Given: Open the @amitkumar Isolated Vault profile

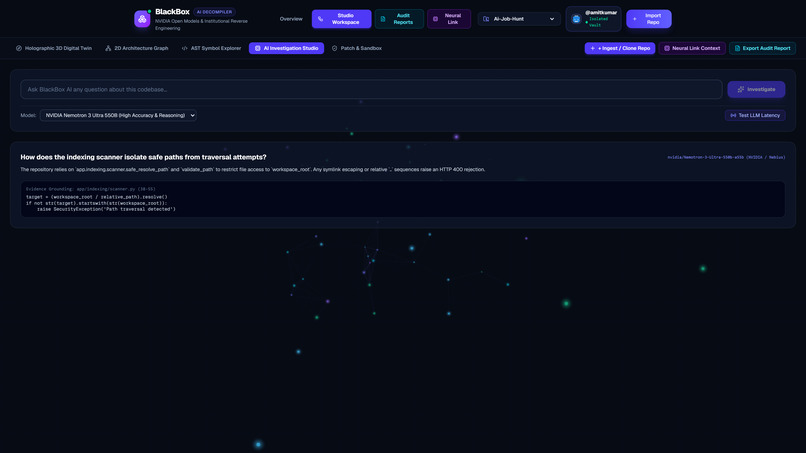Looking at the screenshot, I should [x=594, y=19].
